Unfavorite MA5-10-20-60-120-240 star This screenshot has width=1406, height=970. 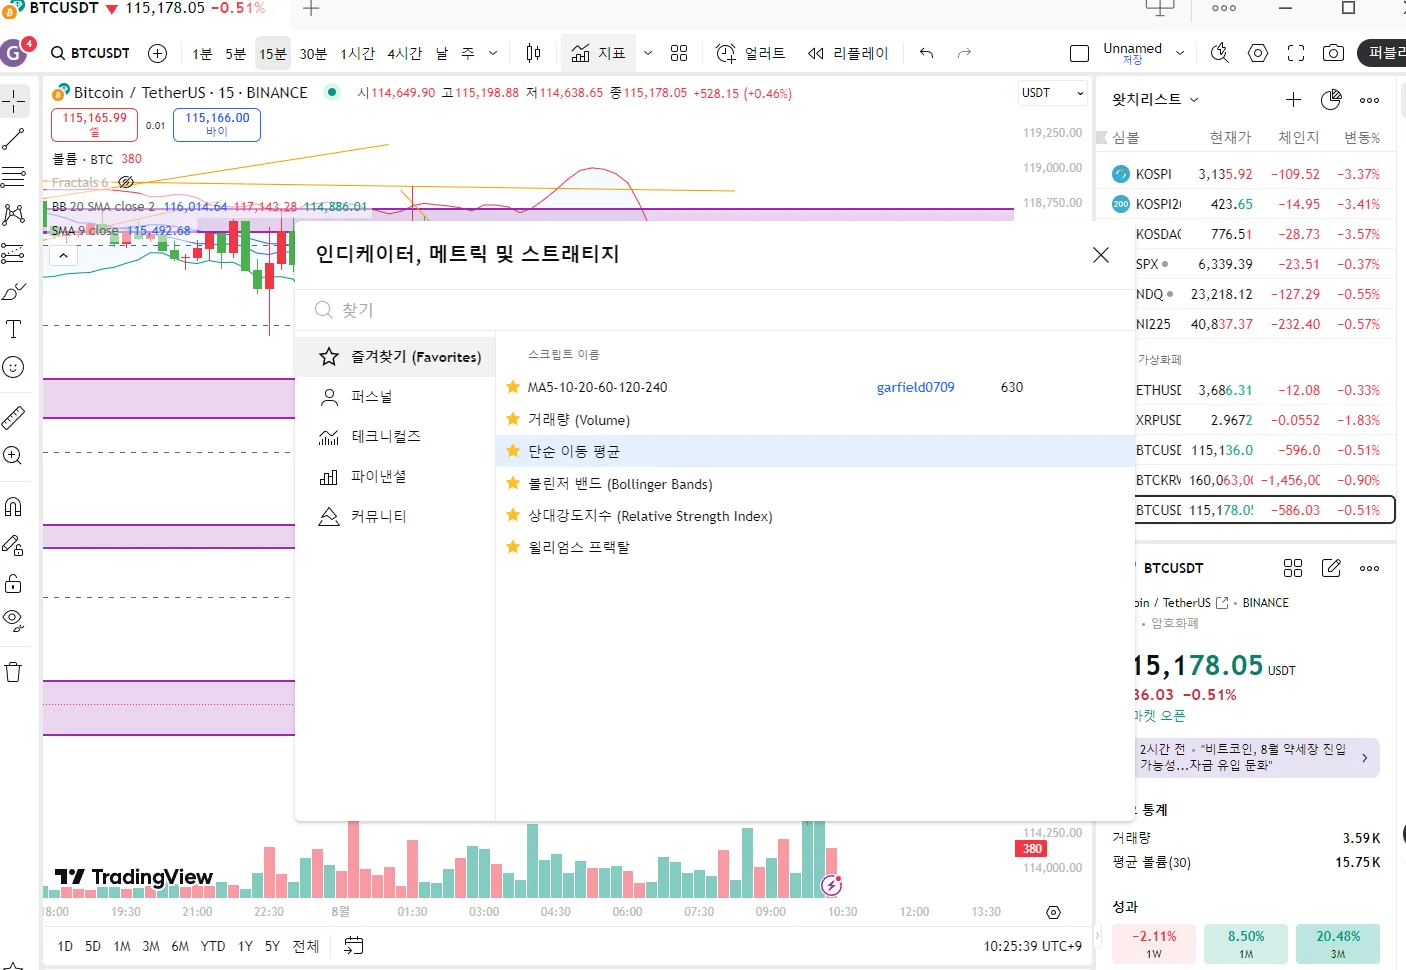pos(513,387)
